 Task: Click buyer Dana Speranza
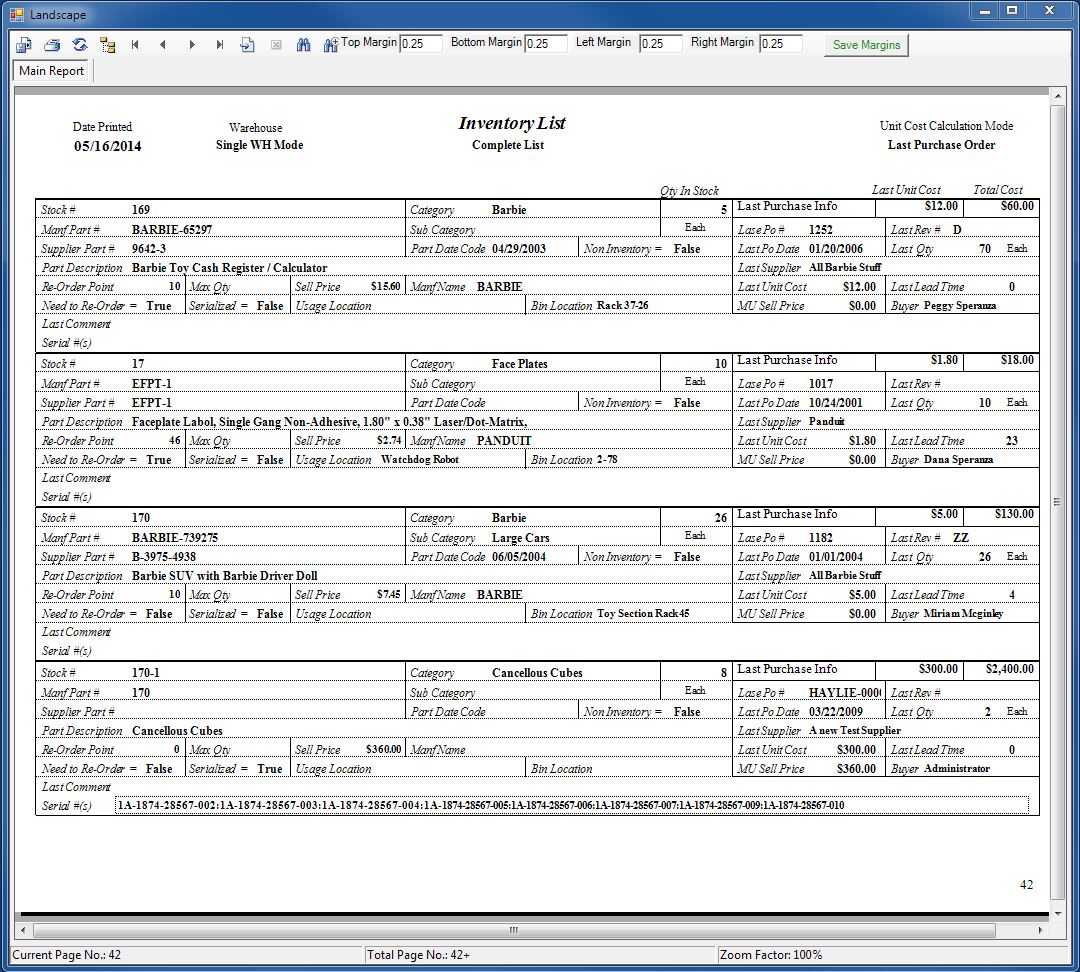click(x=958, y=459)
